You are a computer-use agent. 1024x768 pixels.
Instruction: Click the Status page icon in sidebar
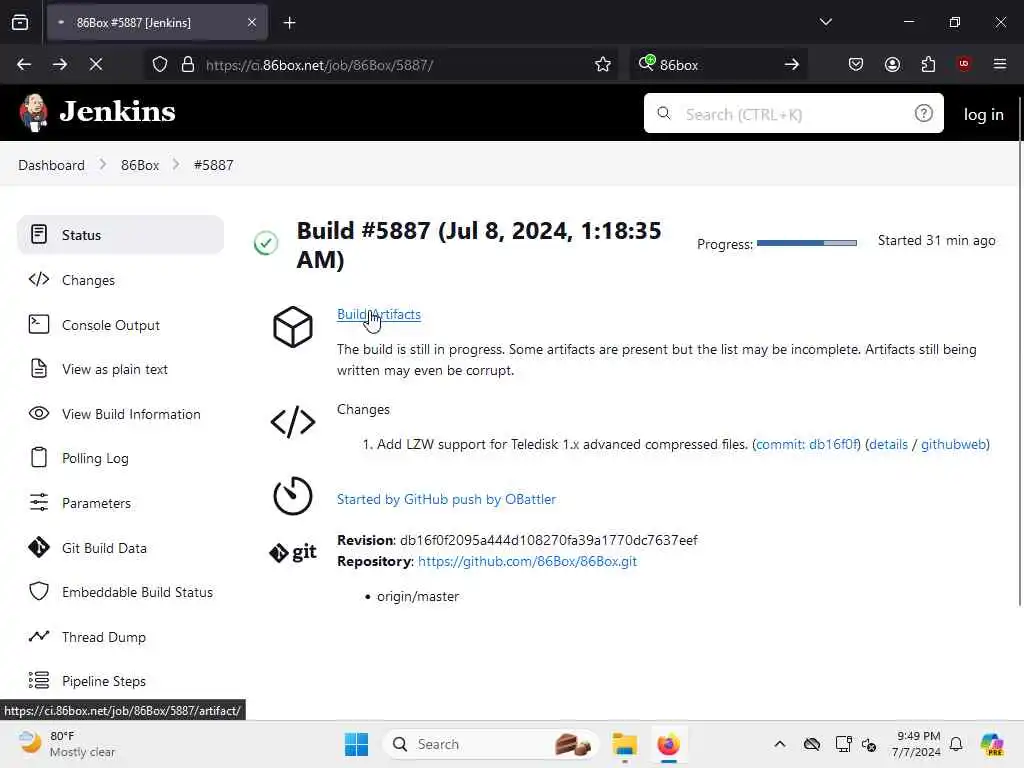[x=39, y=234]
